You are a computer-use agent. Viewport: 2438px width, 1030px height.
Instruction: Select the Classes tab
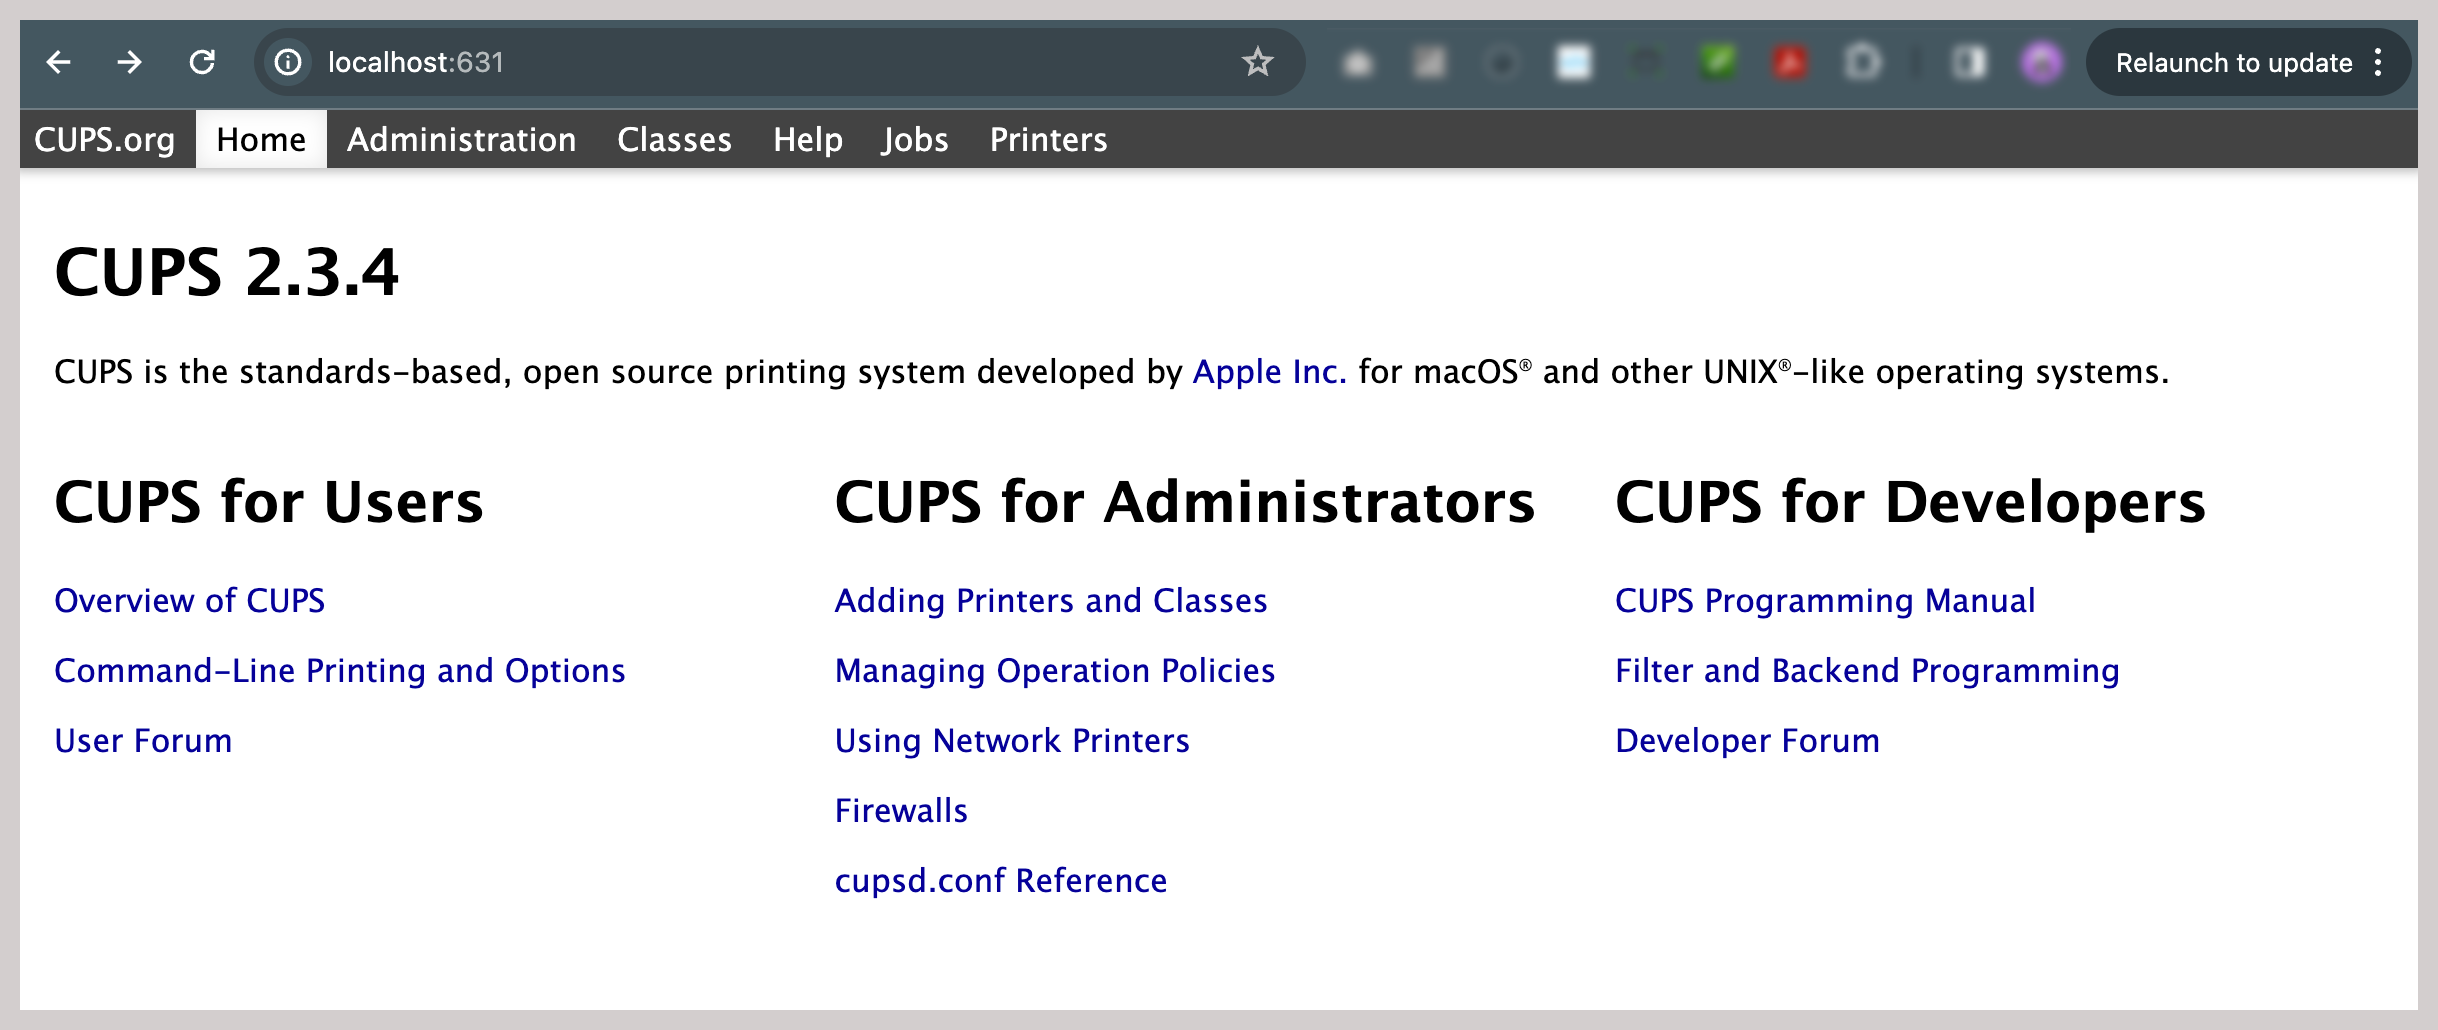[x=674, y=140]
